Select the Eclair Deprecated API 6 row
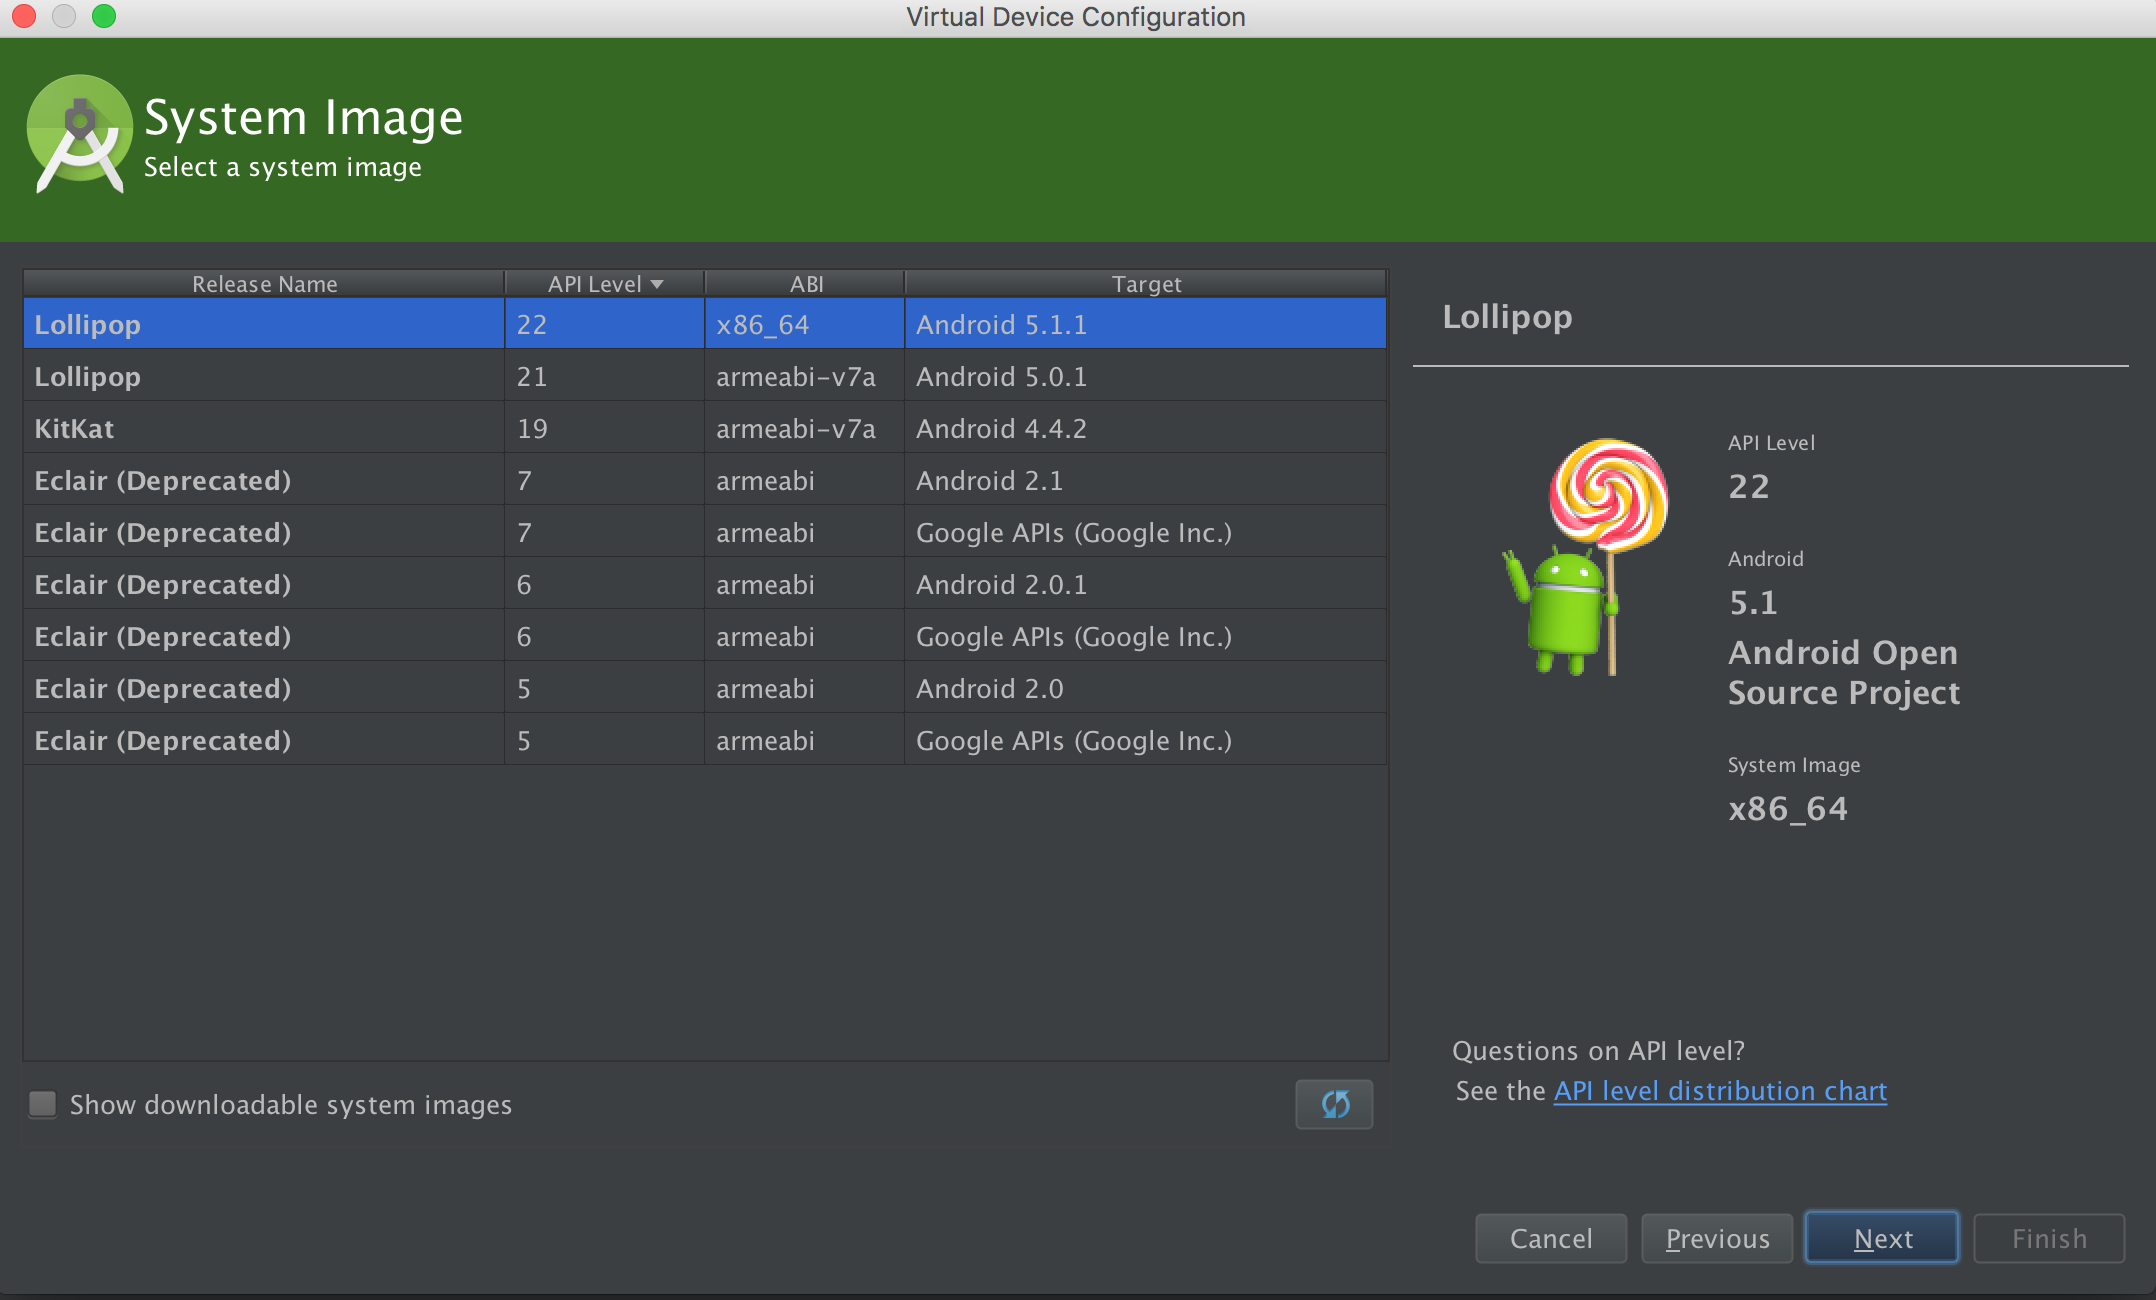This screenshot has width=2156, height=1300. (702, 584)
